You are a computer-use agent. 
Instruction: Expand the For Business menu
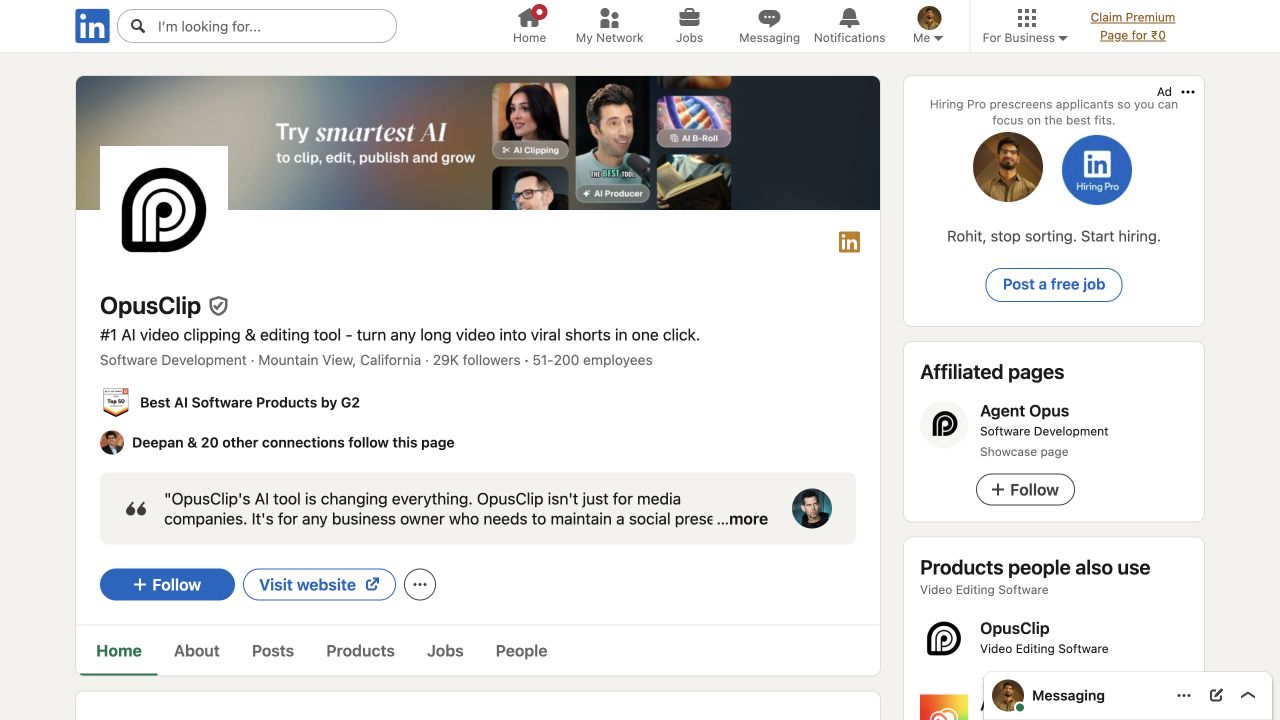[x=1025, y=26]
